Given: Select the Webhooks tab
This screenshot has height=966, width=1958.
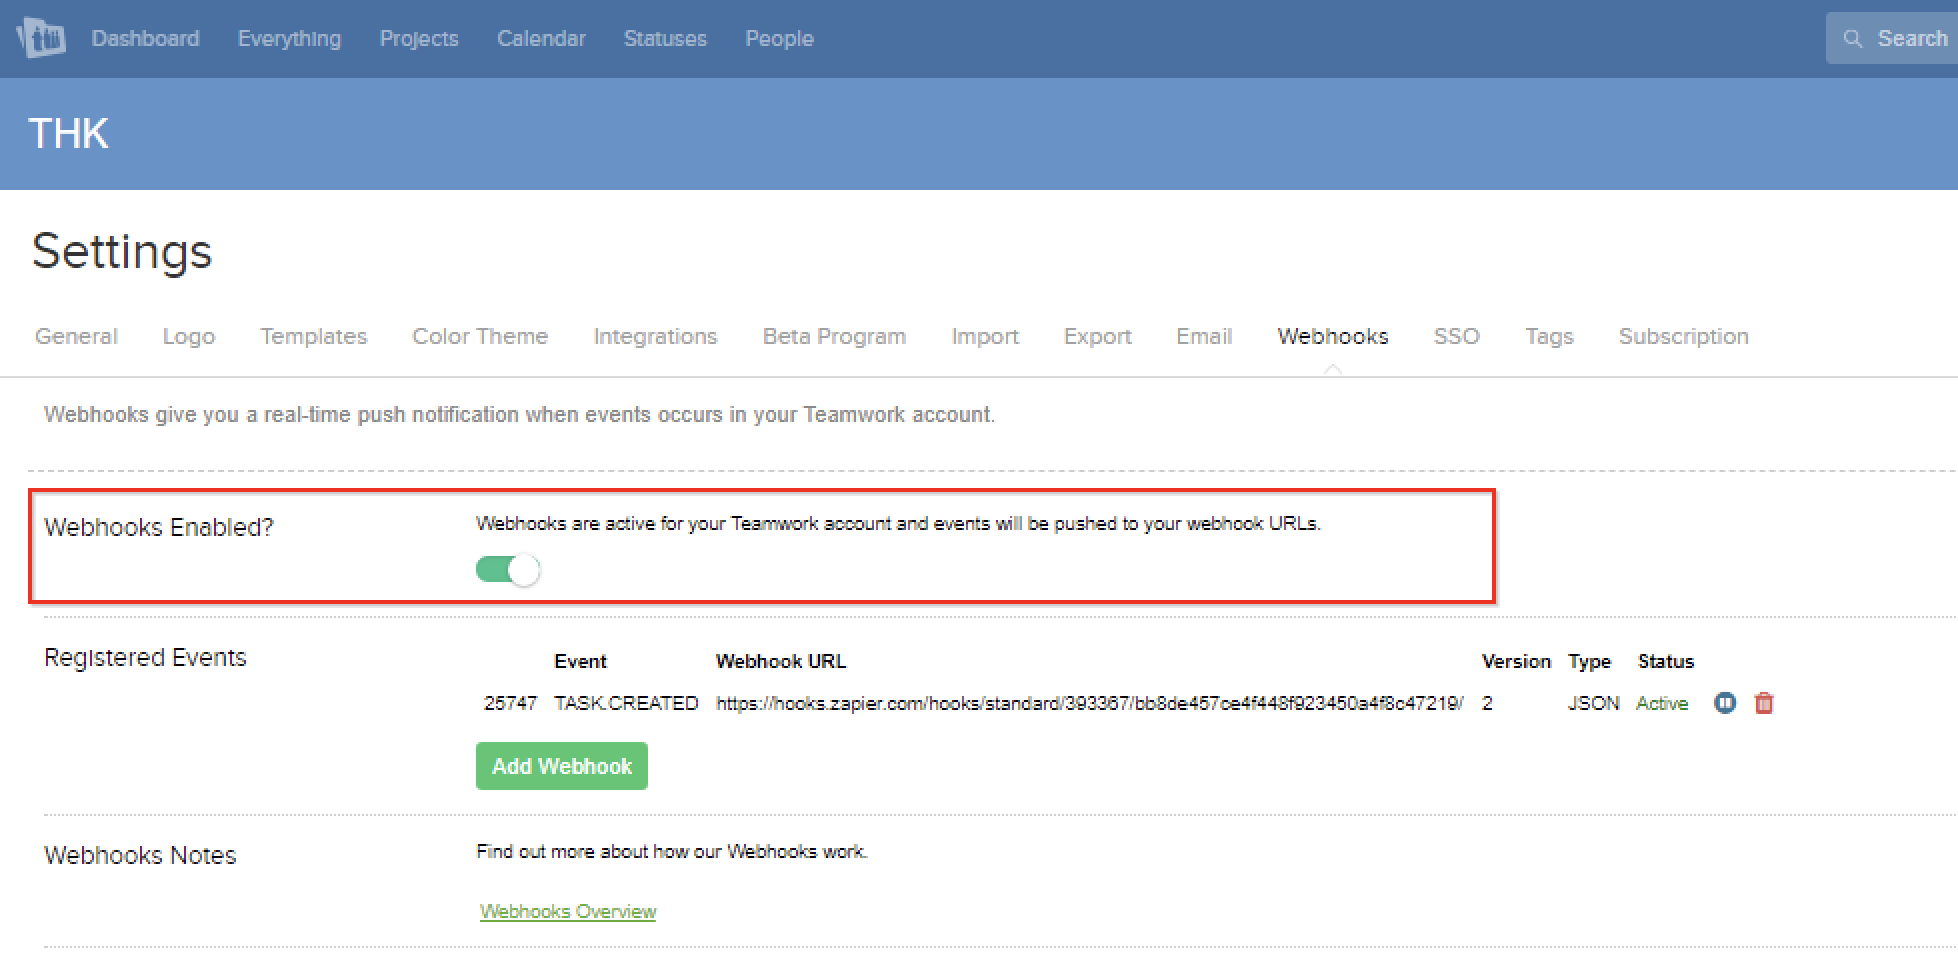Looking at the screenshot, I should coord(1333,336).
